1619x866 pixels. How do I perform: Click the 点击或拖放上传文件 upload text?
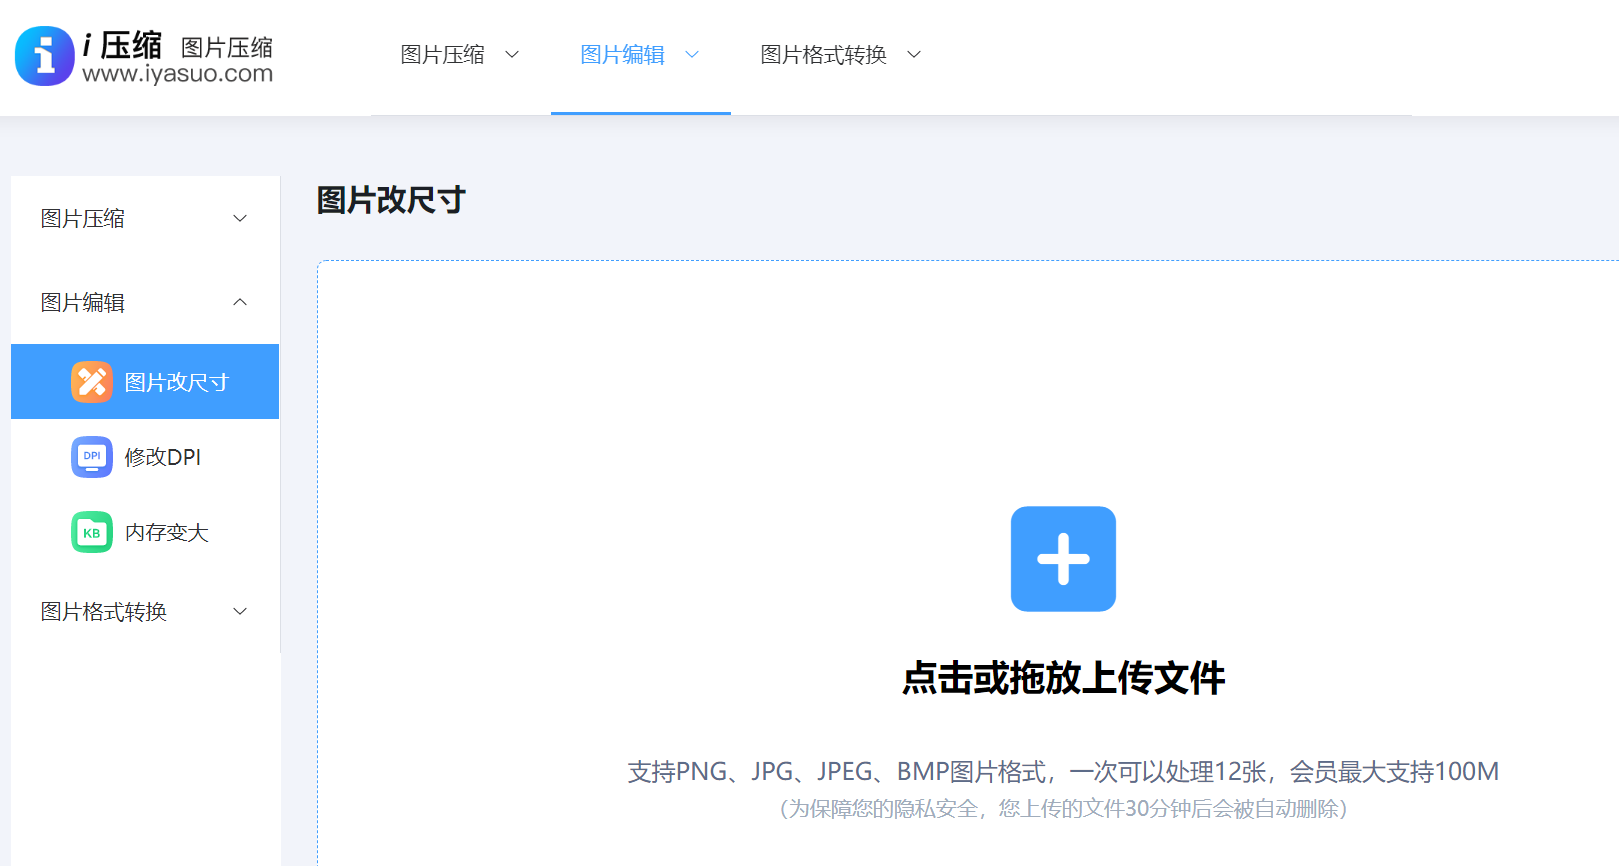pyautogui.click(x=1063, y=678)
